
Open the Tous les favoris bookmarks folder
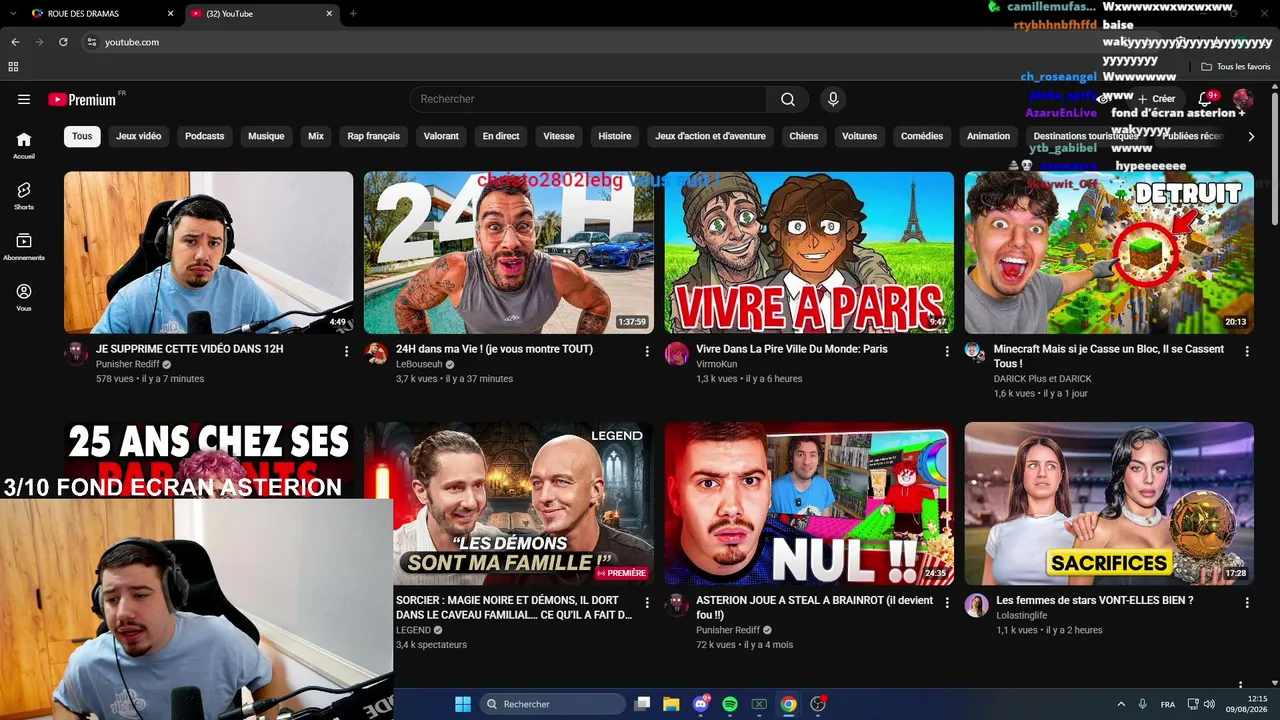tap(1236, 67)
